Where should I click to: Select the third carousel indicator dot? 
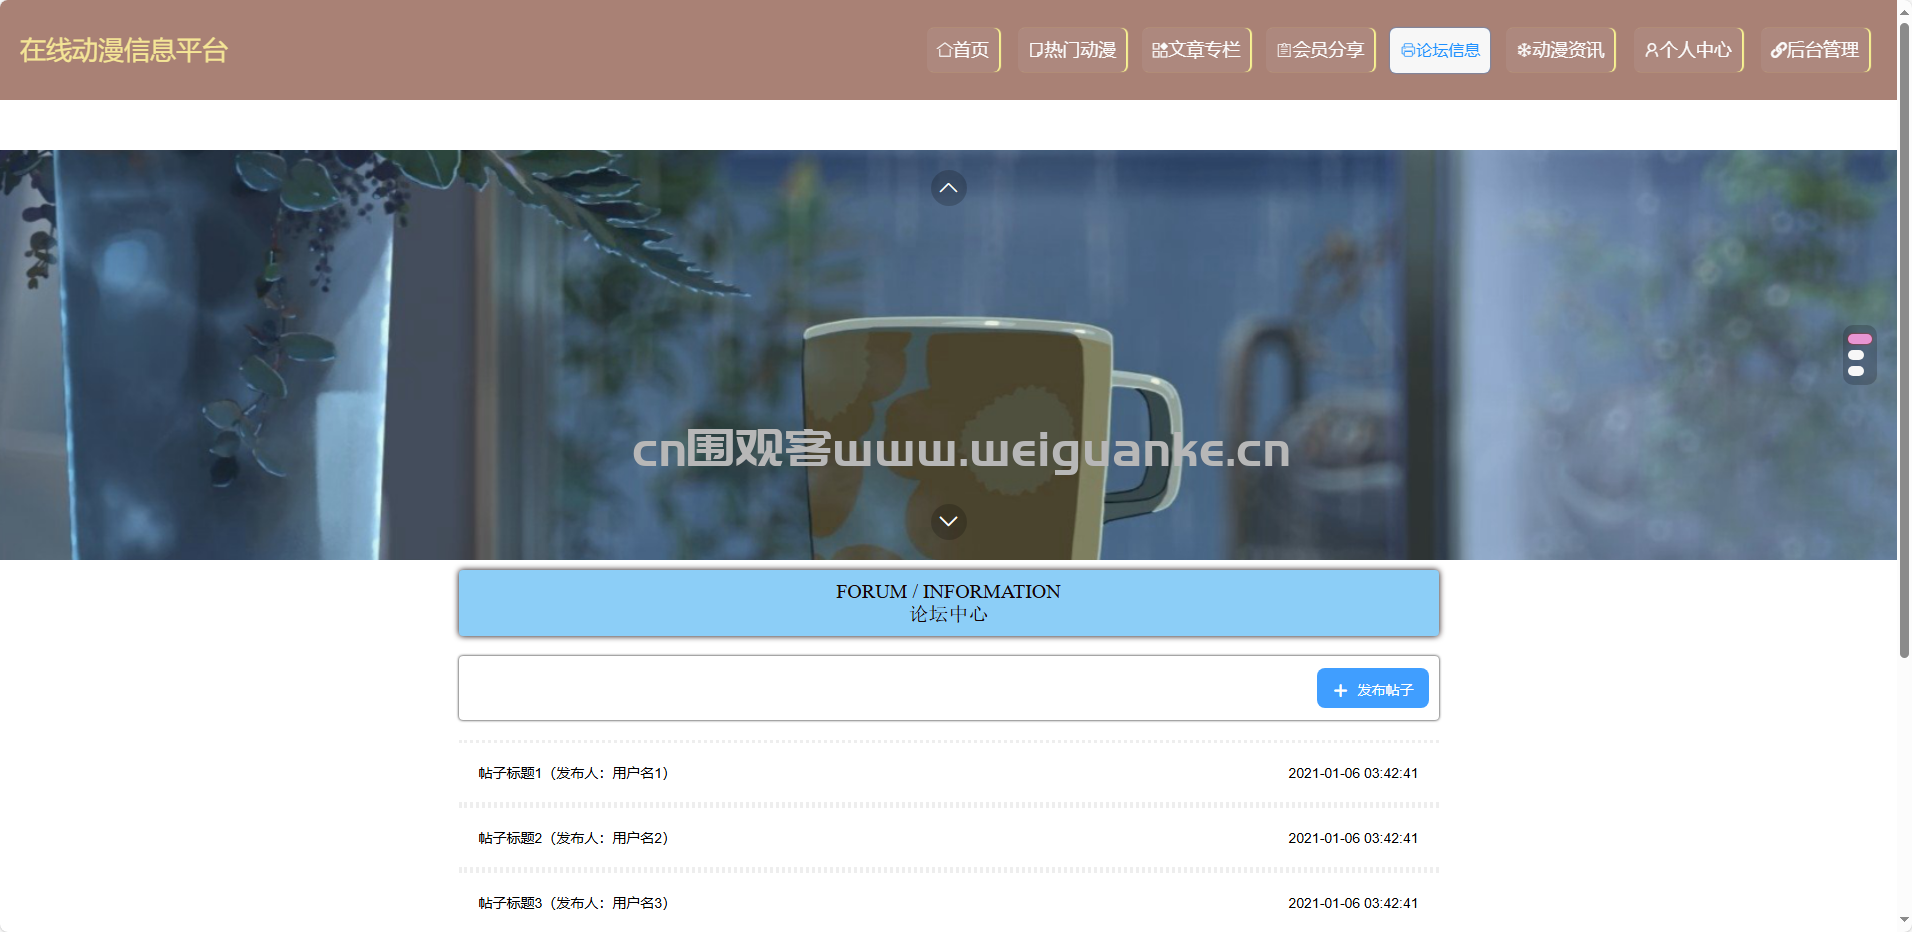tap(1856, 371)
